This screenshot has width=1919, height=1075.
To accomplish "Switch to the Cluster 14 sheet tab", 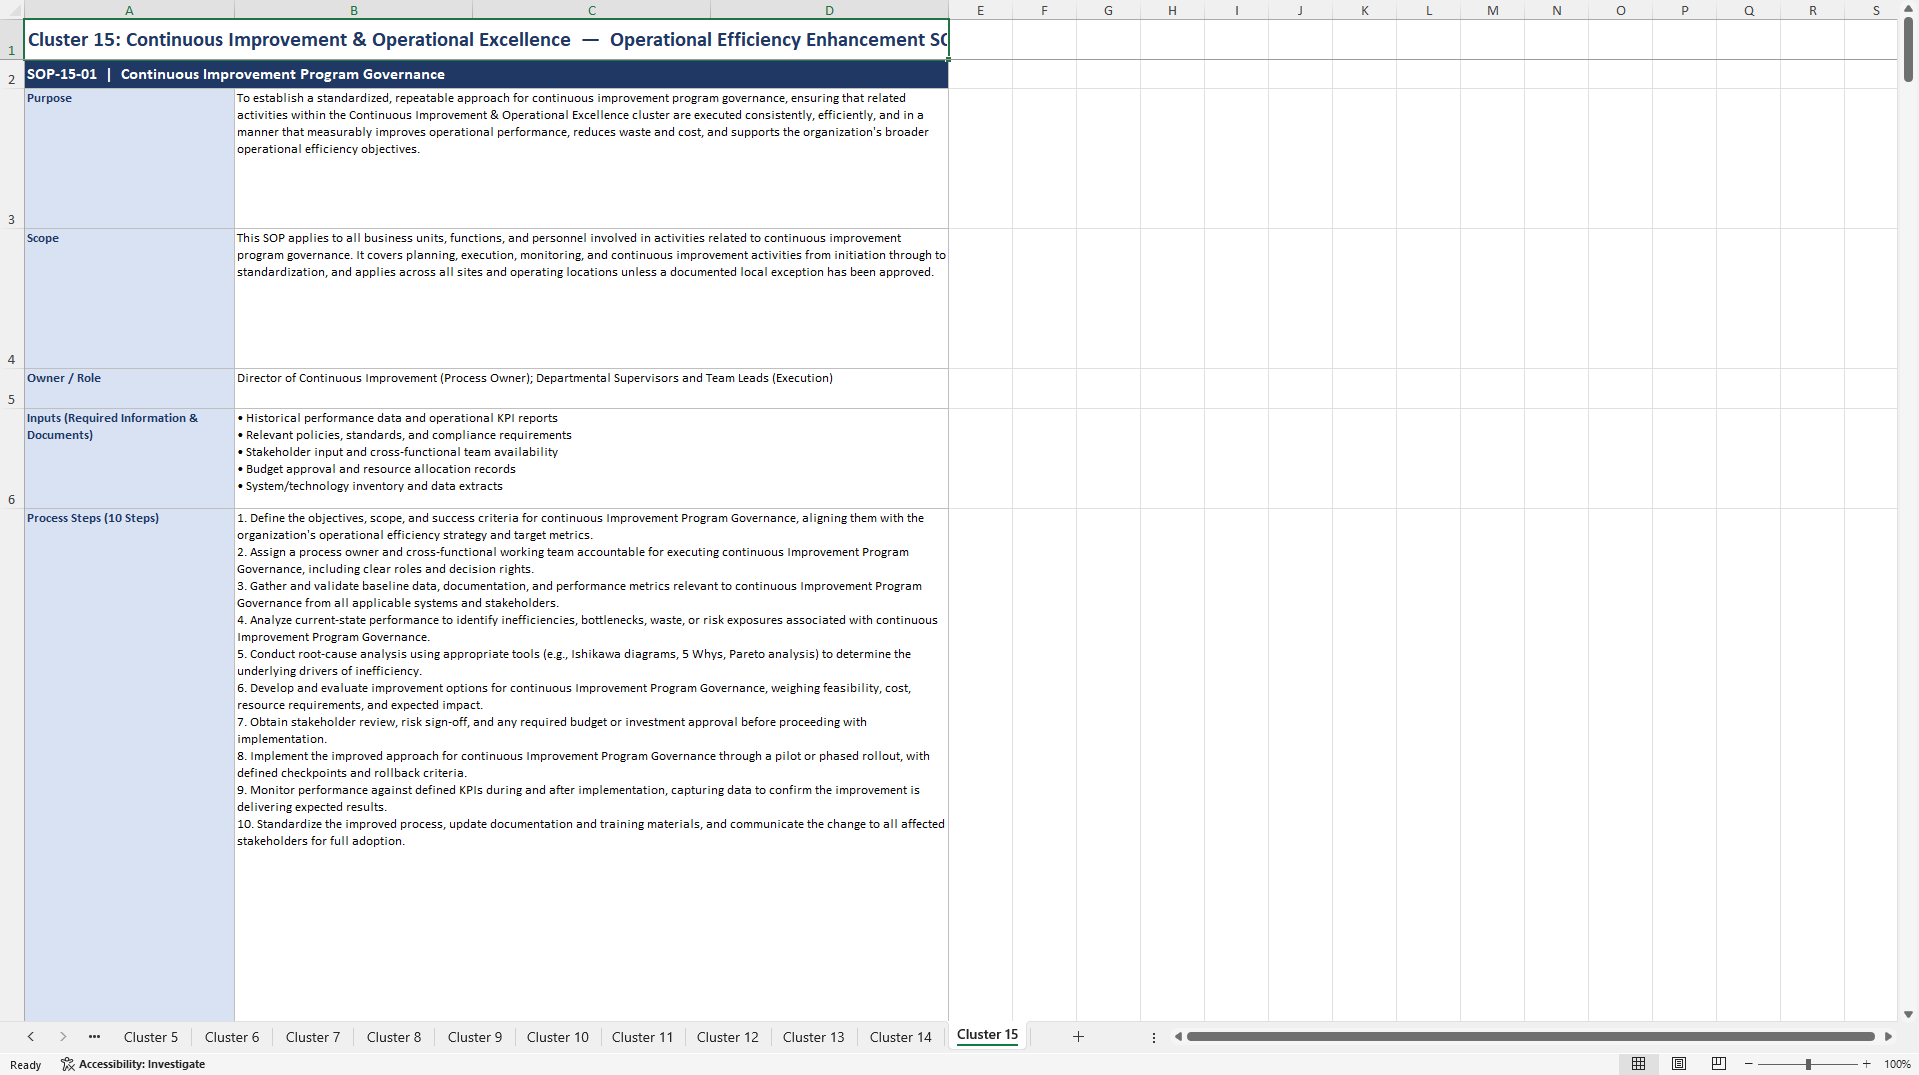I will click(901, 1037).
